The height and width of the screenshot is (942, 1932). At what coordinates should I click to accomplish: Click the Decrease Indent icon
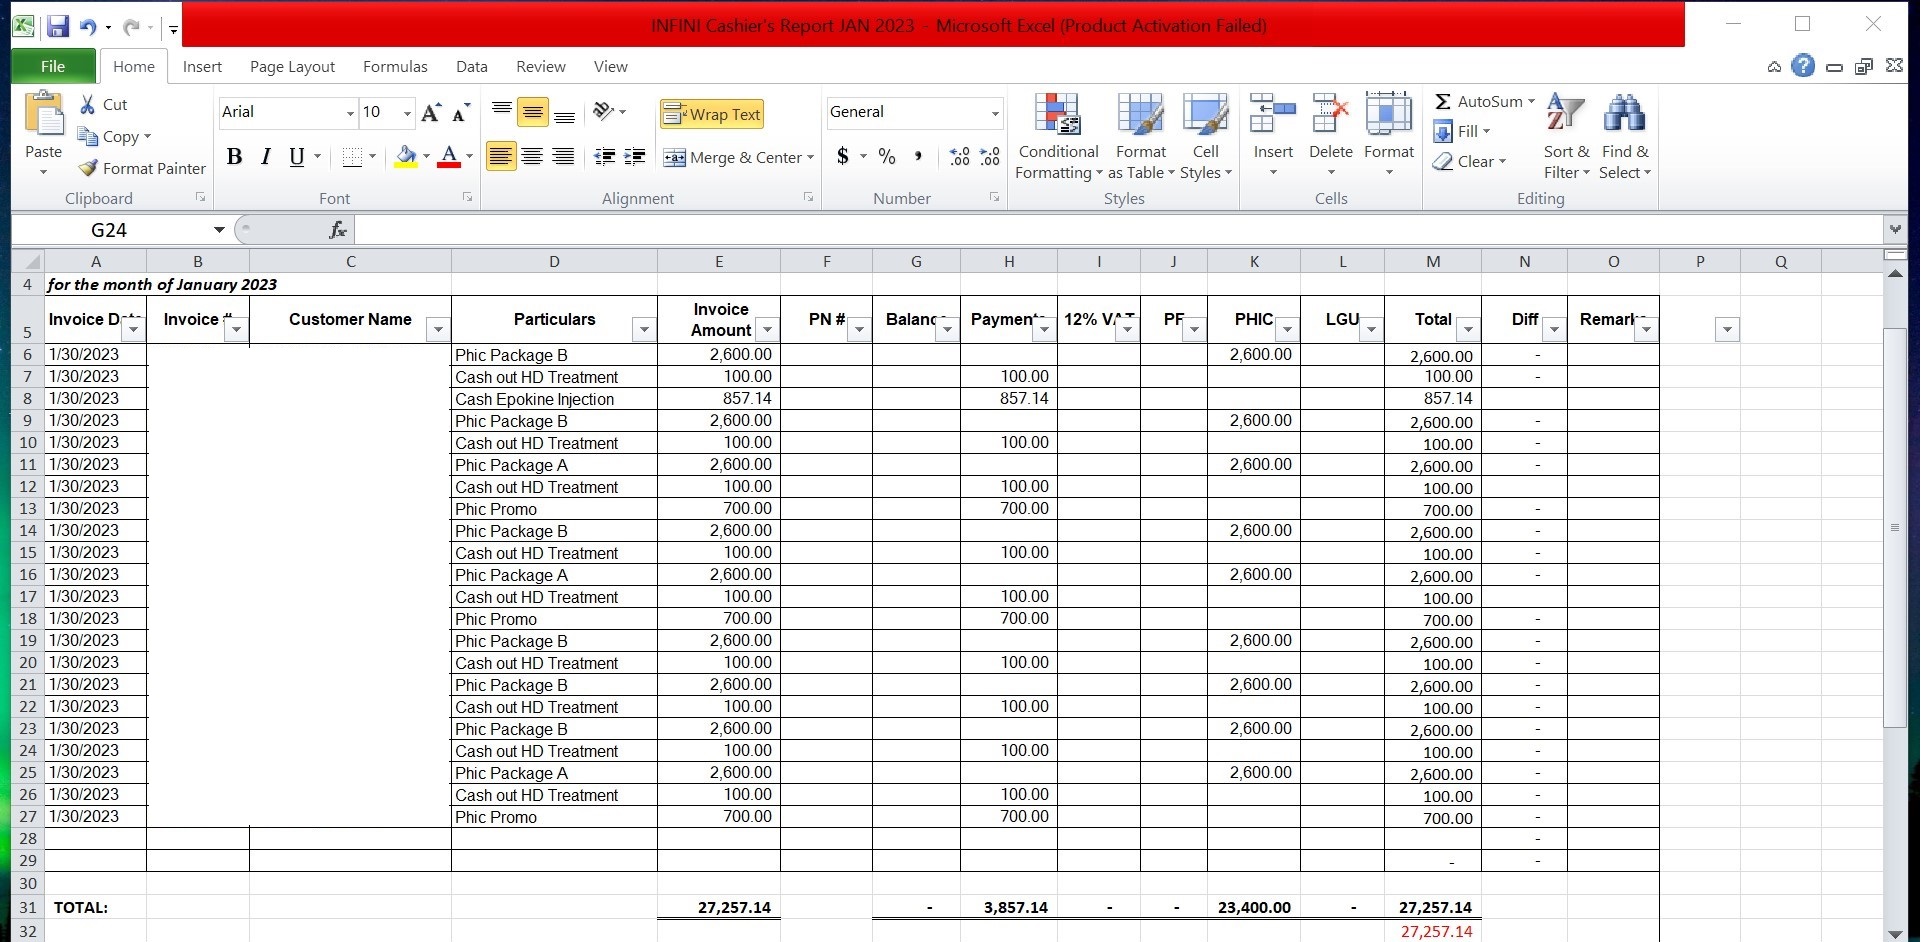pyautogui.click(x=604, y=157)
